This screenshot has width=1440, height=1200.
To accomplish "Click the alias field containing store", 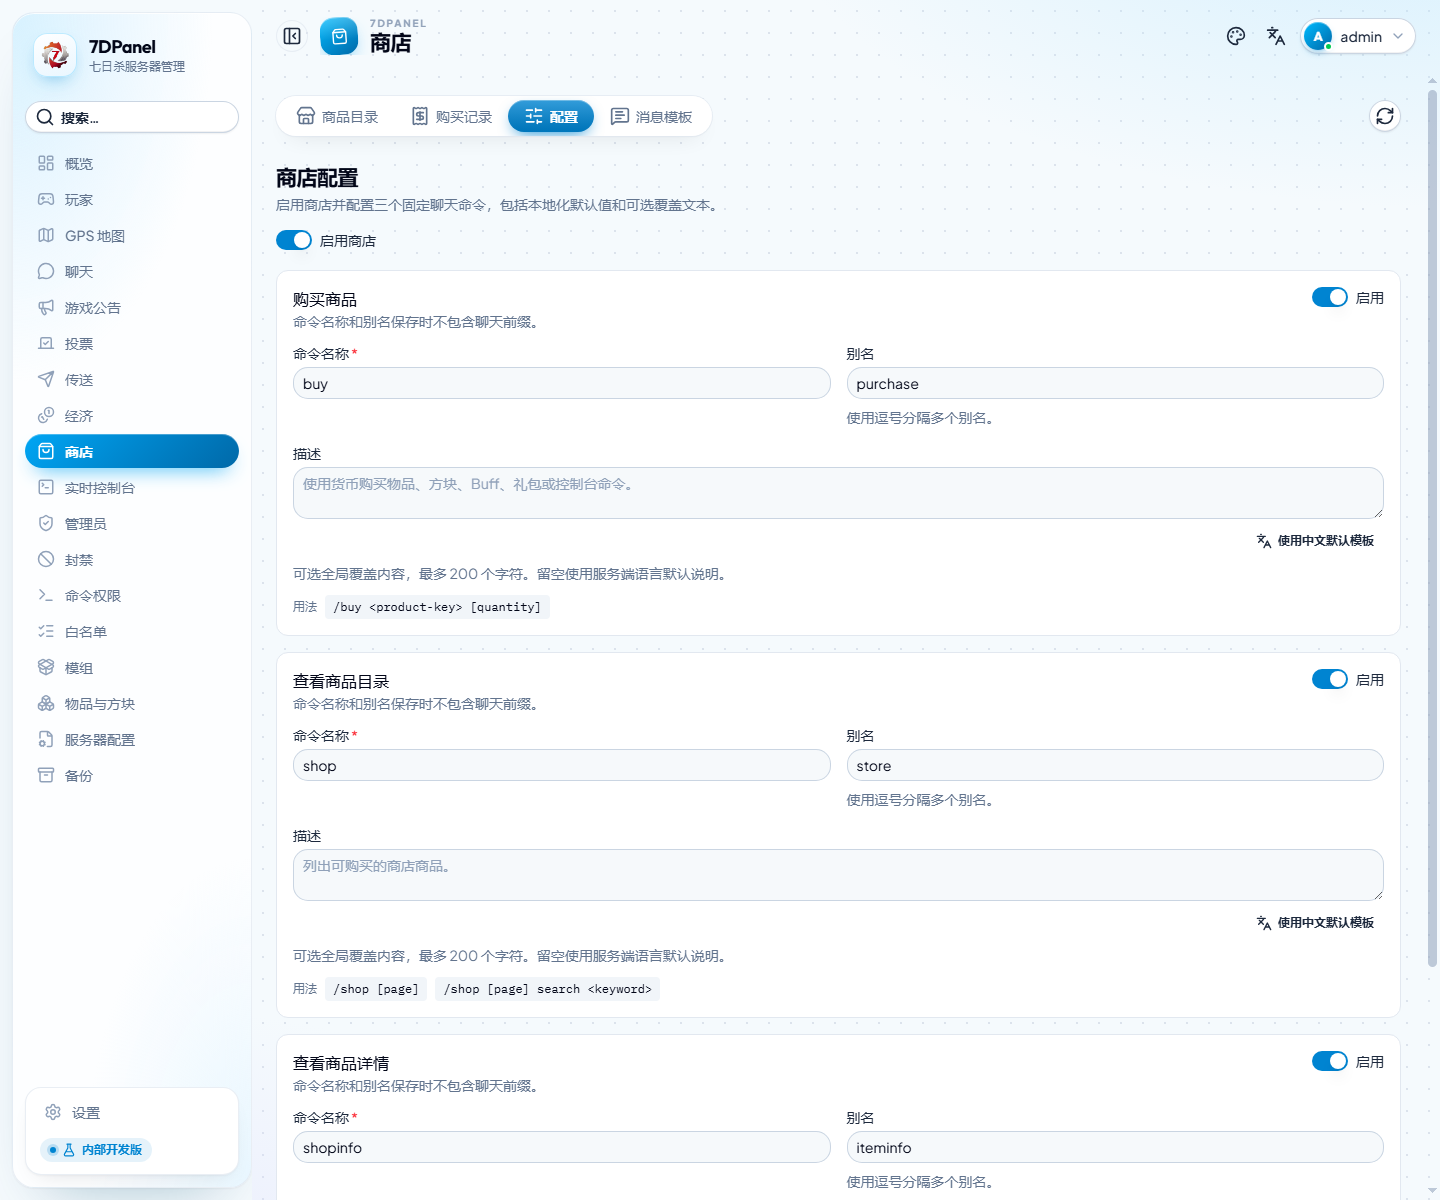I will (1115, 765).
